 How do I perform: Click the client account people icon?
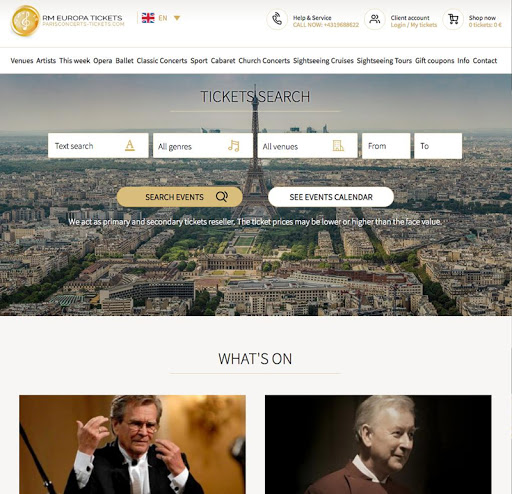pyautogui.click(x=375, y=19)
